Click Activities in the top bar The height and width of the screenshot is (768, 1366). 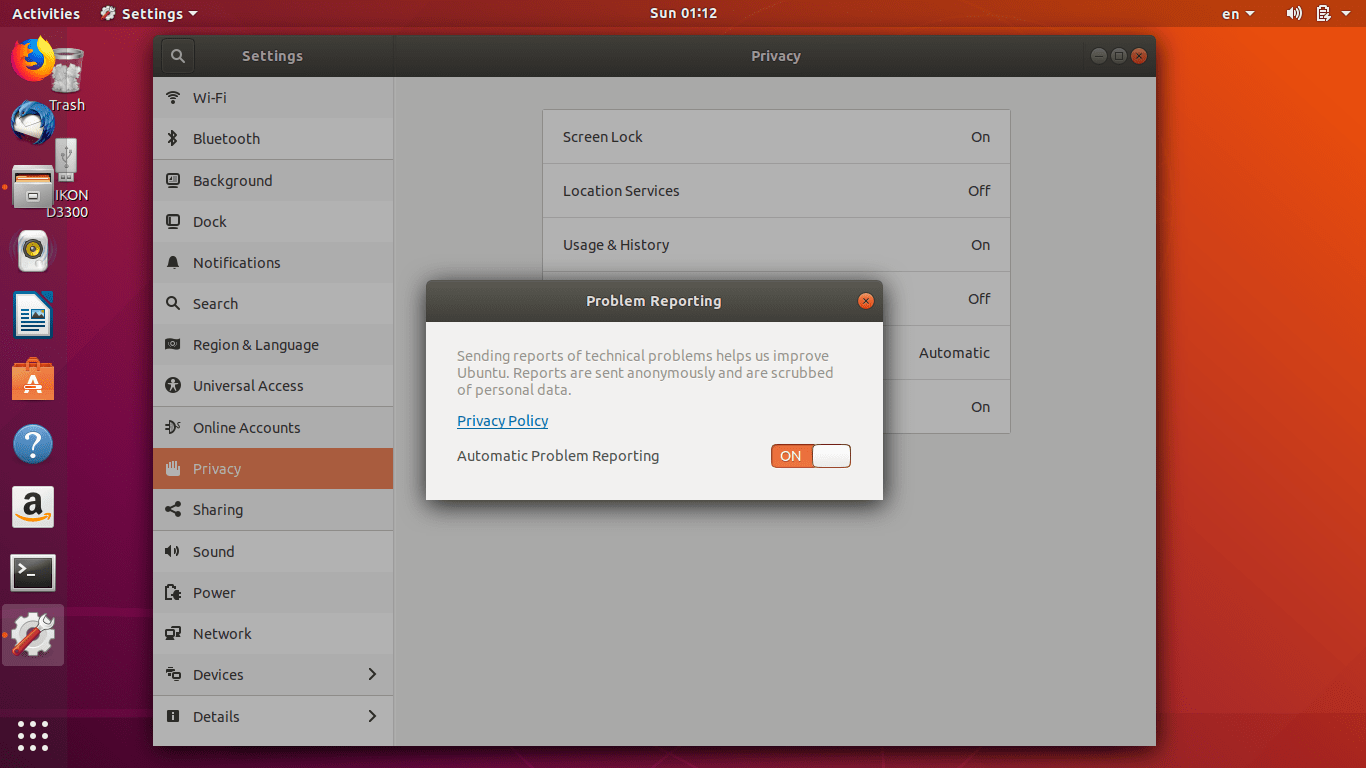tap(45, 14)
